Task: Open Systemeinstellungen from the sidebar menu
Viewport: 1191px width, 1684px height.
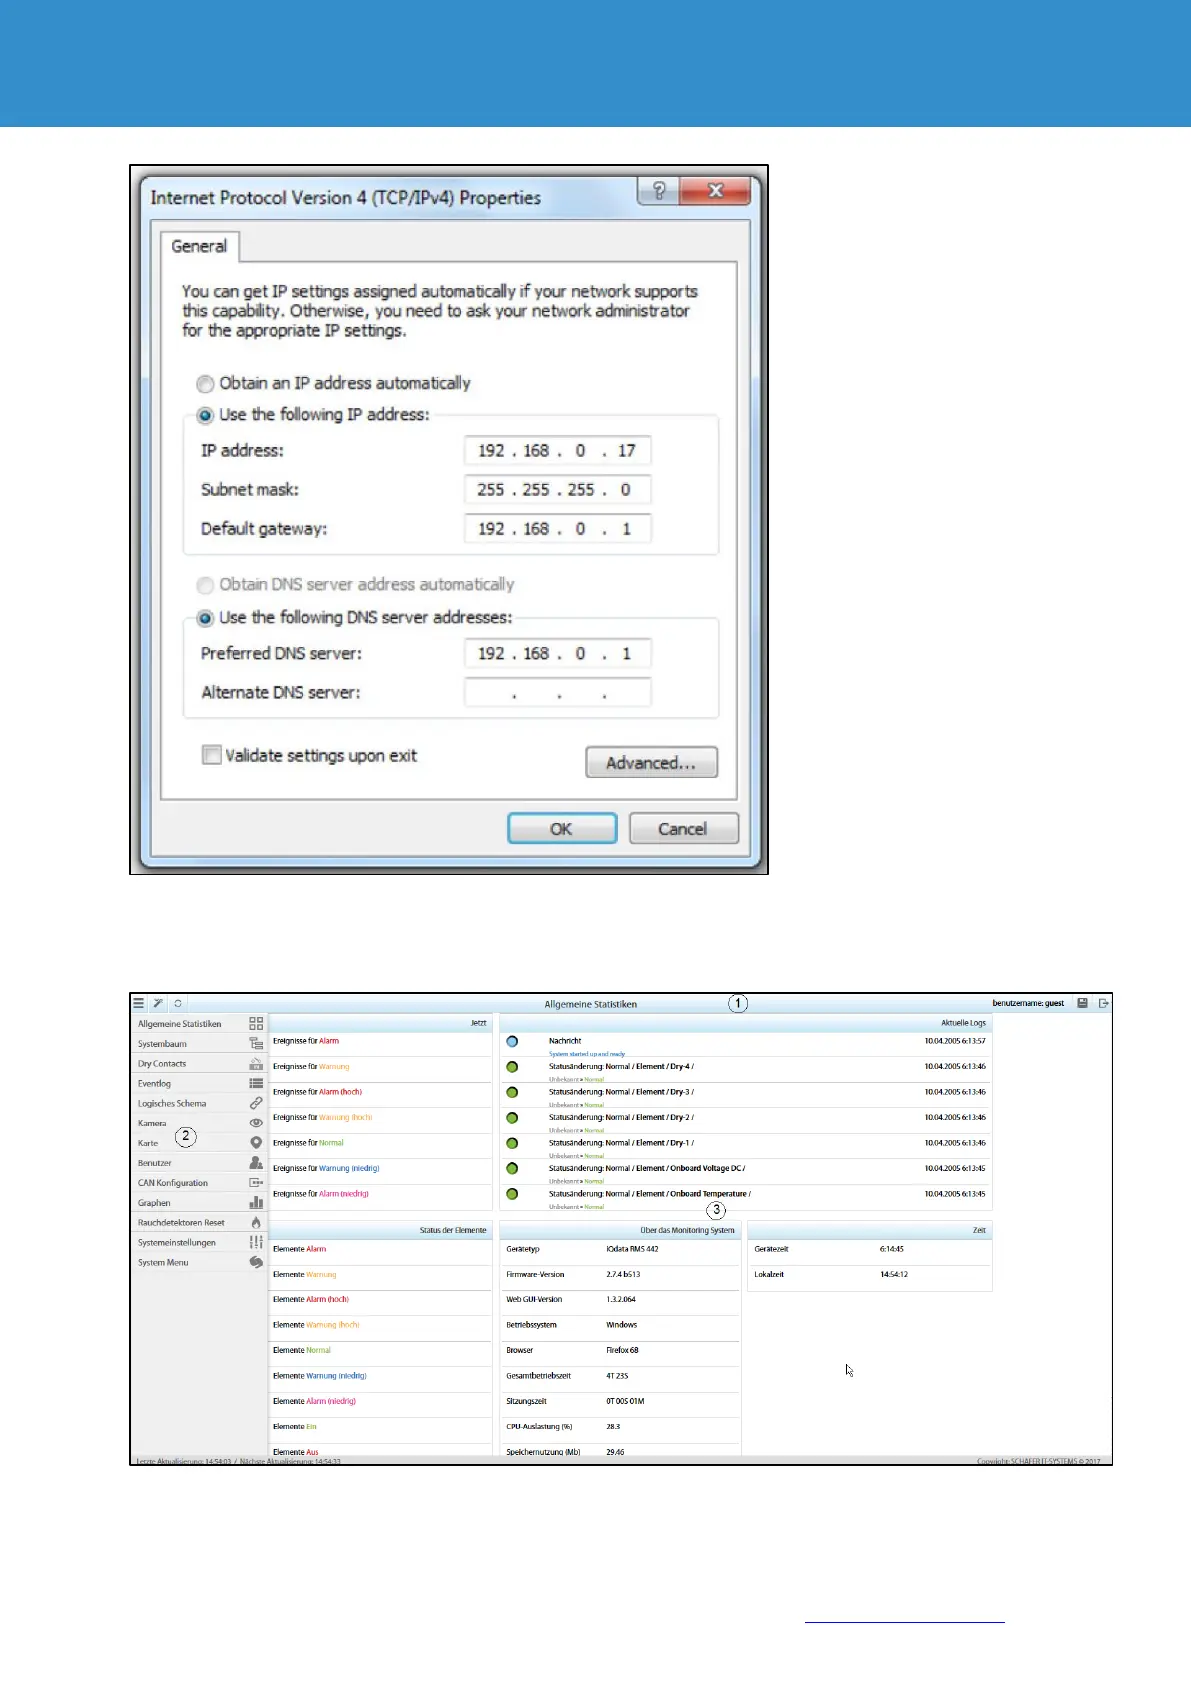Action: [200, 1243]
